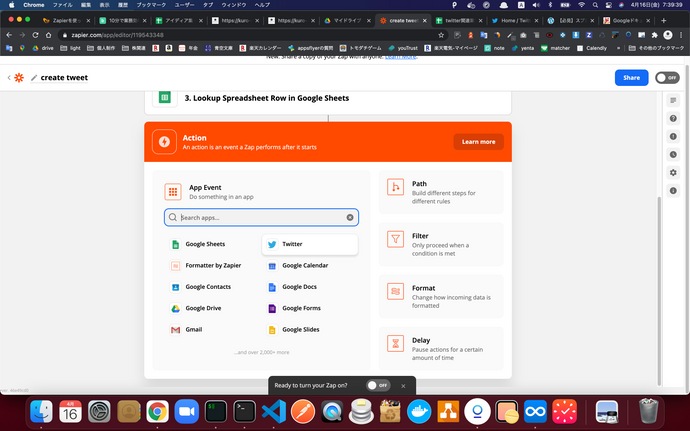Add a Delay step
Viewport: 690px width, 431px height.
coord(441,348)
